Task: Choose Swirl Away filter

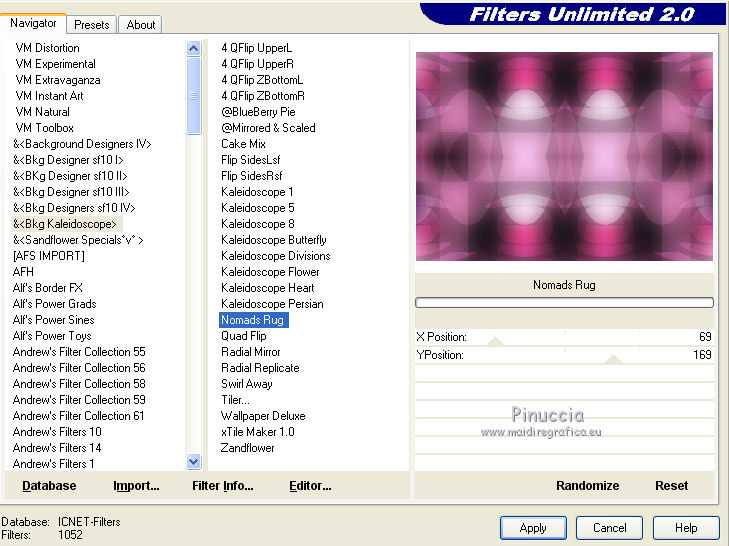Action: coord(247,384)
